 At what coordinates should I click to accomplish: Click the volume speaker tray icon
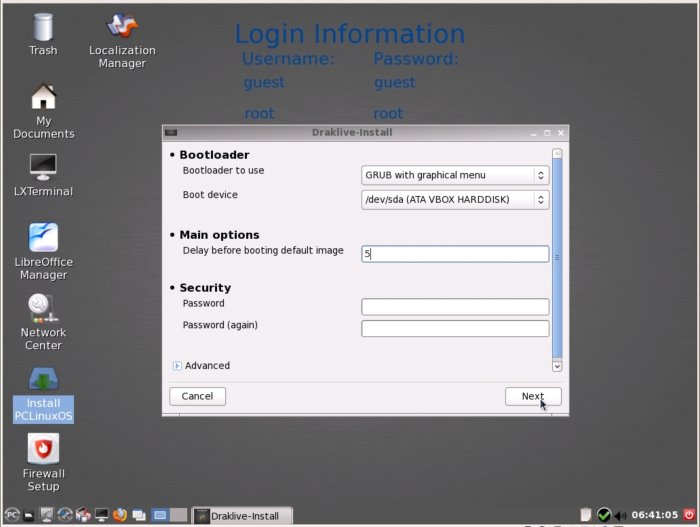click(x=620, y=516)
